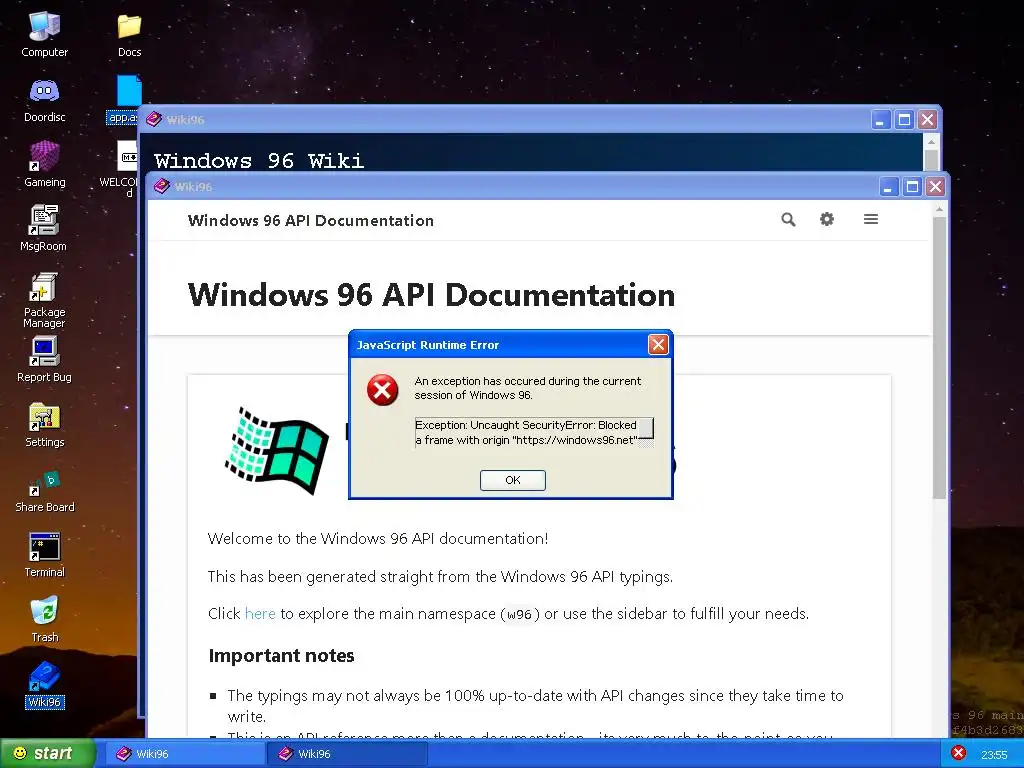The image size is (1024, 768).
Task: Click the 'Important notes' heading
Action: pos(281,656)
